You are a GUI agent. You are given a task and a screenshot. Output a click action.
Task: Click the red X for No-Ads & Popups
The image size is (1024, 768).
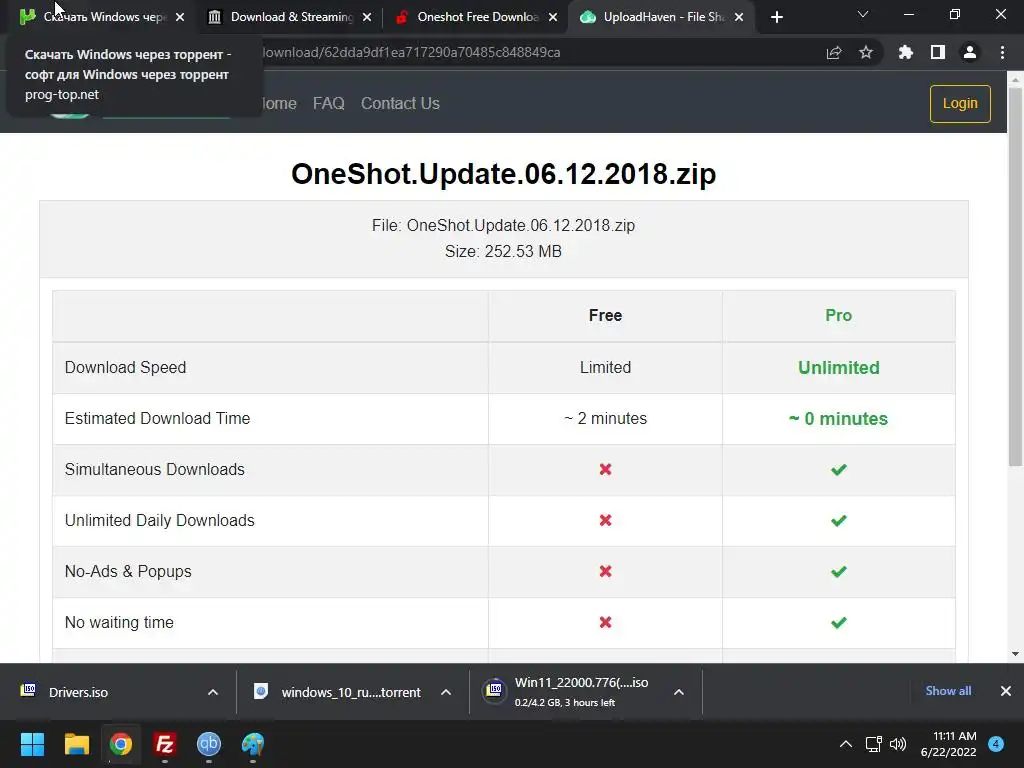(x=605, y=571)
